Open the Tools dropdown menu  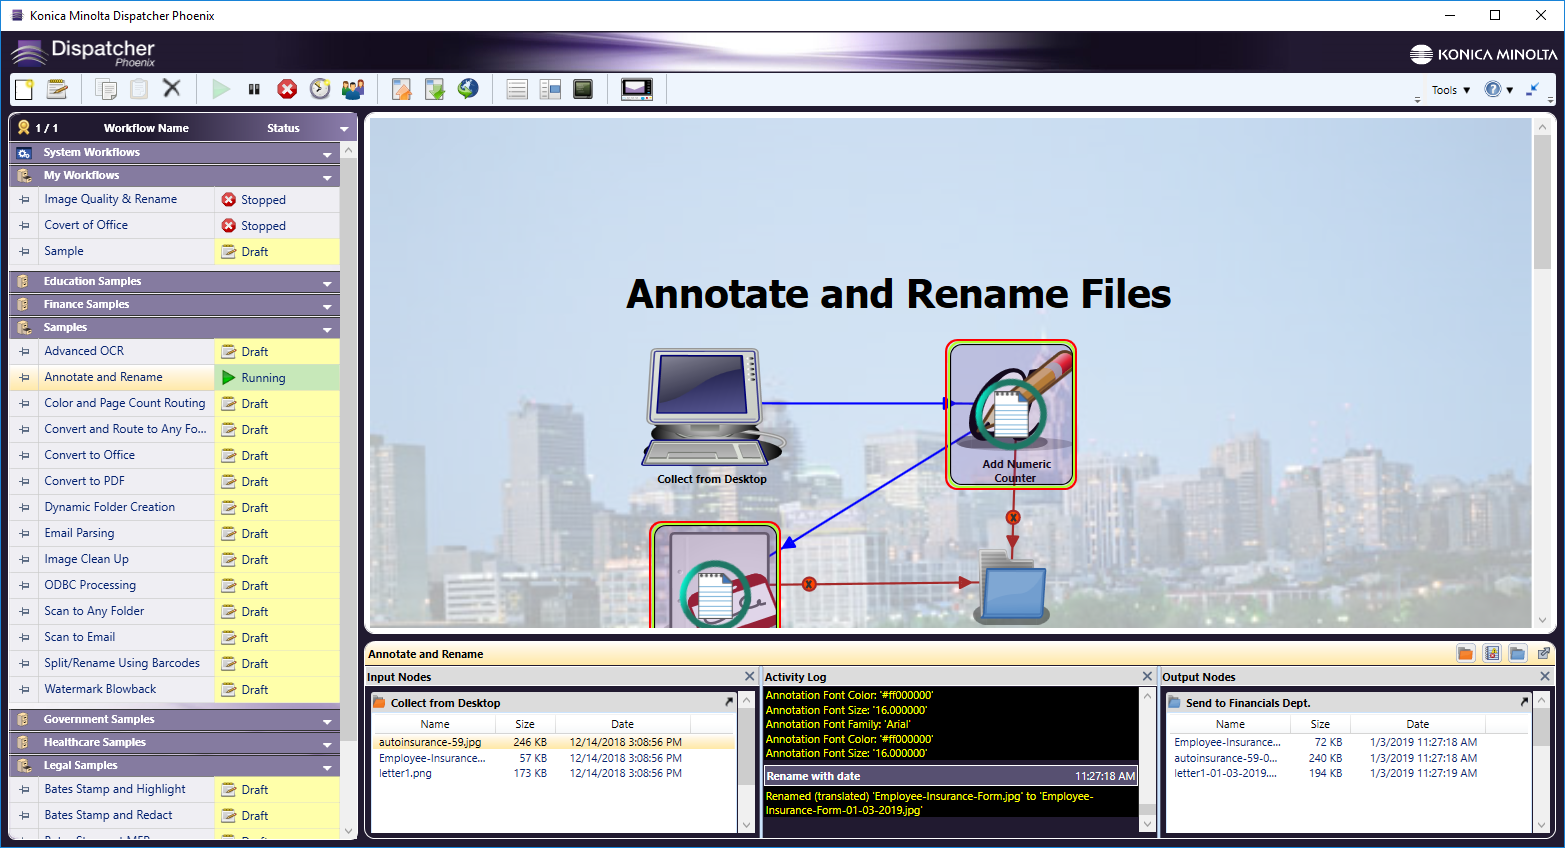point(1451,90)
